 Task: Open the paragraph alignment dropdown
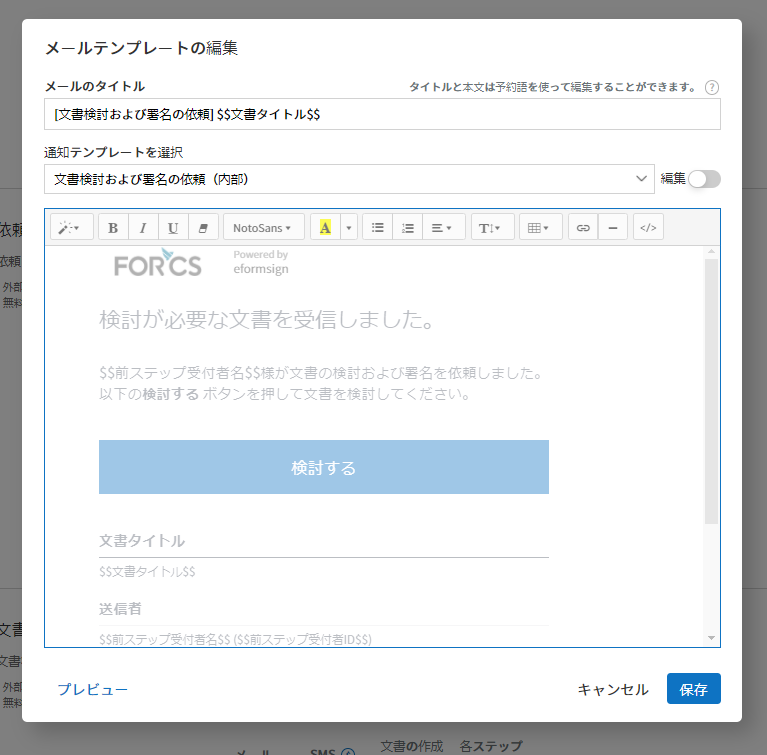(x=442, y=228)
